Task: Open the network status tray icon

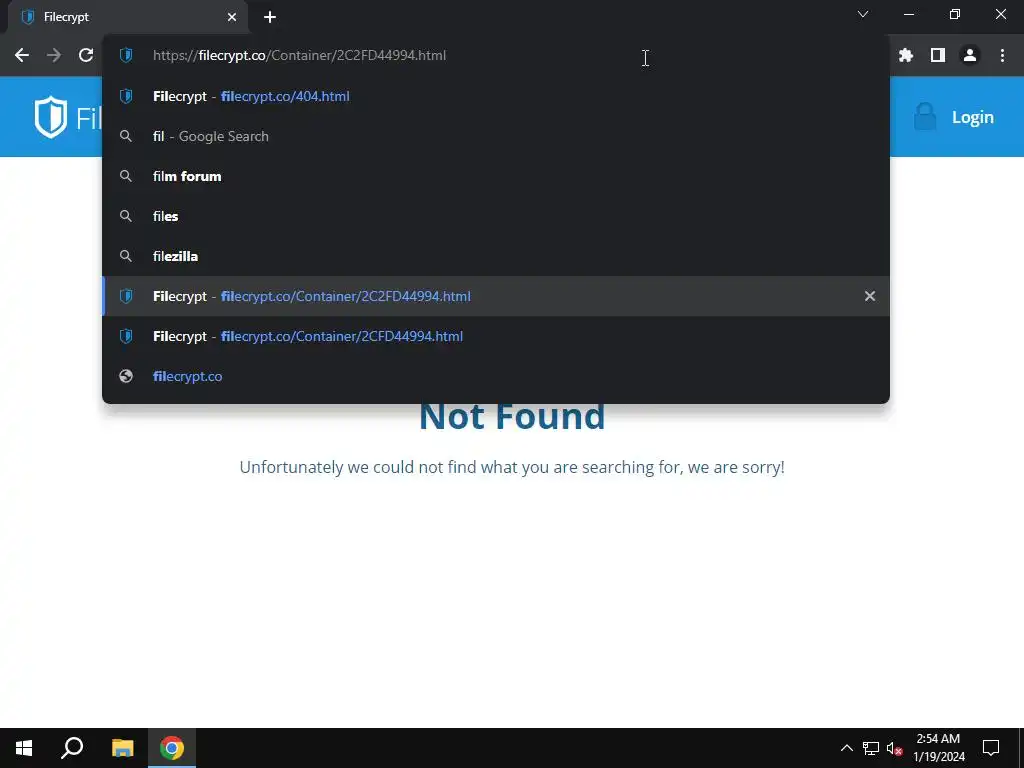Action: coord(871,748)
